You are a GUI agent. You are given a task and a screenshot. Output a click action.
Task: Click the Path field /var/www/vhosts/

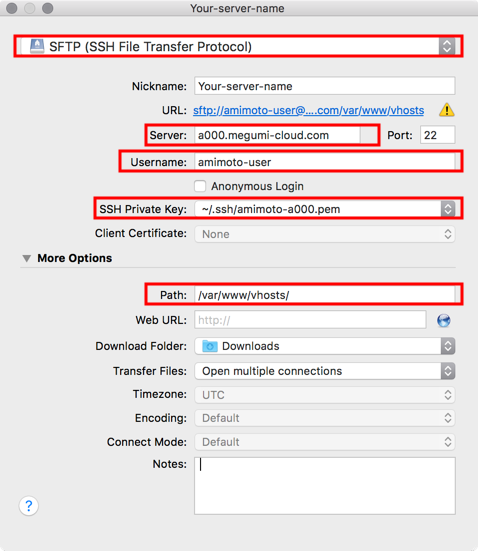(325, 295)
